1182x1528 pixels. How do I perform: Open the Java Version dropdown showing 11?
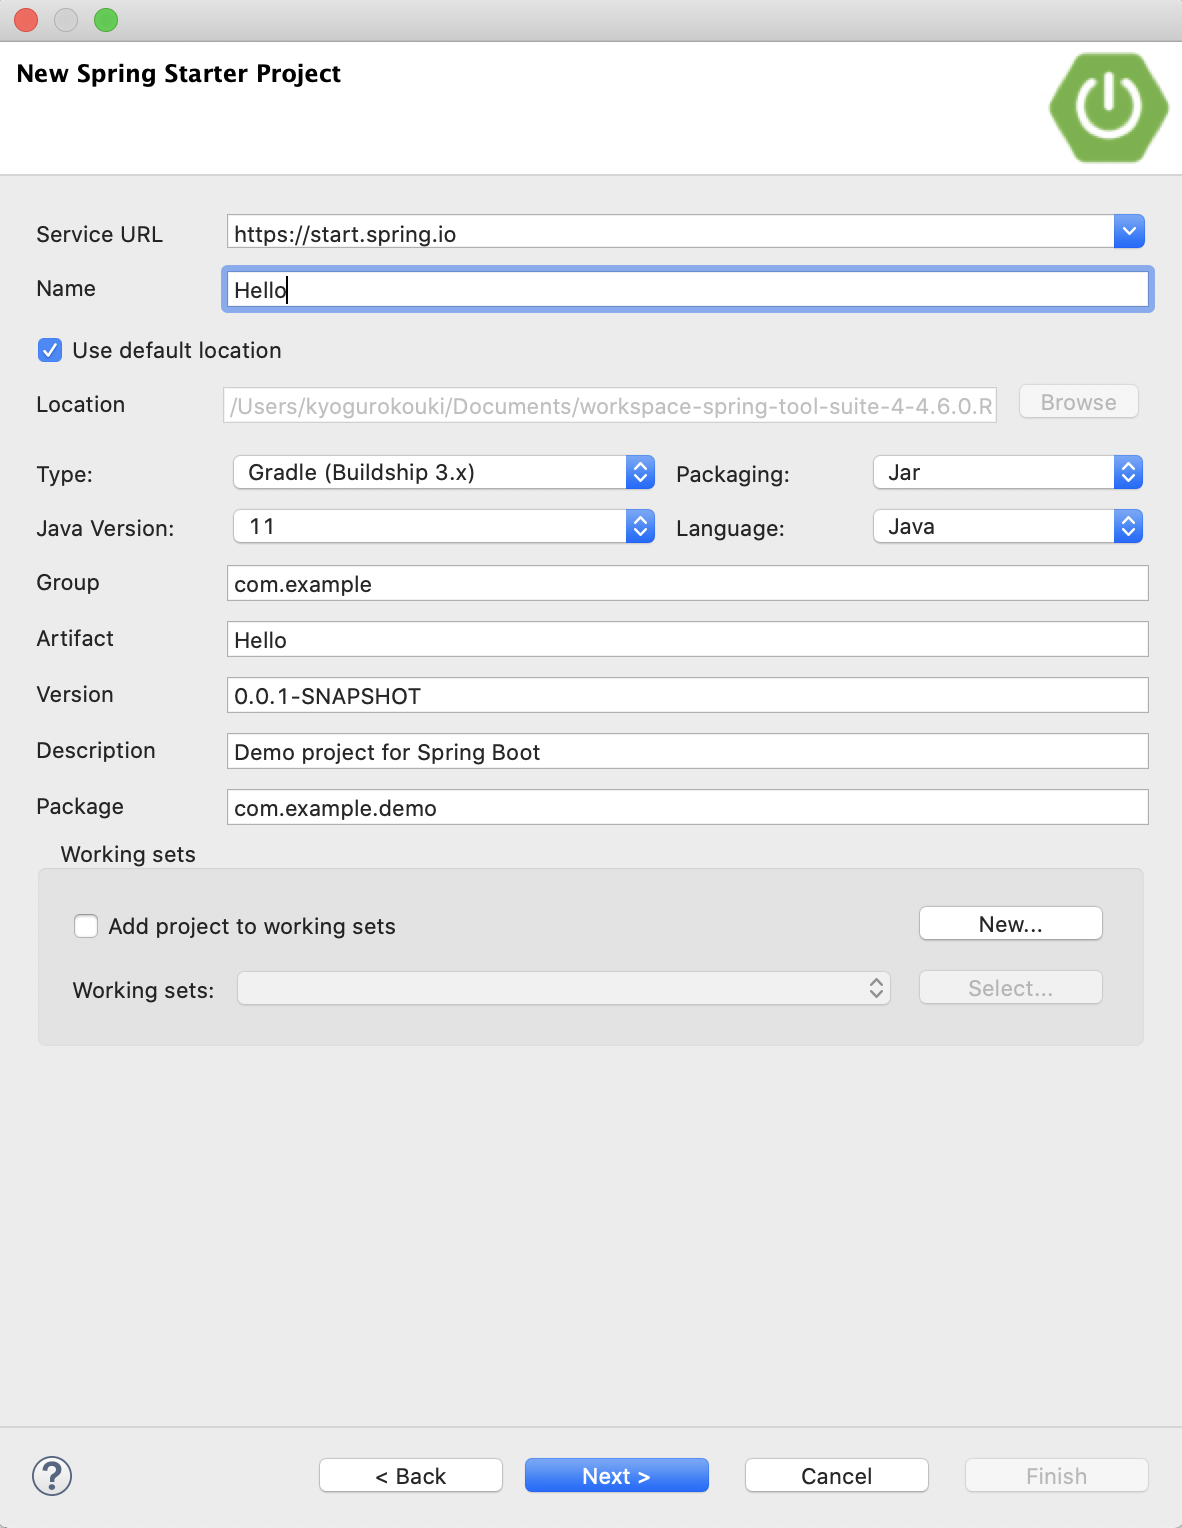click(x=444, y=526)
